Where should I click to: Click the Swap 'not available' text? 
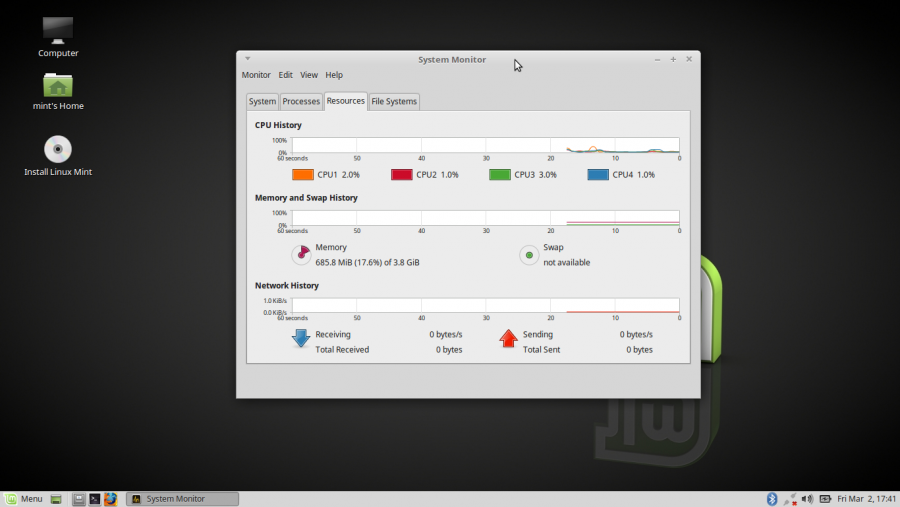[x=567, y=262]
